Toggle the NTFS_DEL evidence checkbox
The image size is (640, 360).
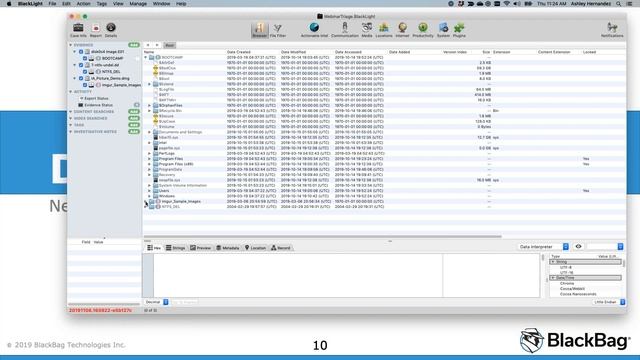click(x=85, y=71)
